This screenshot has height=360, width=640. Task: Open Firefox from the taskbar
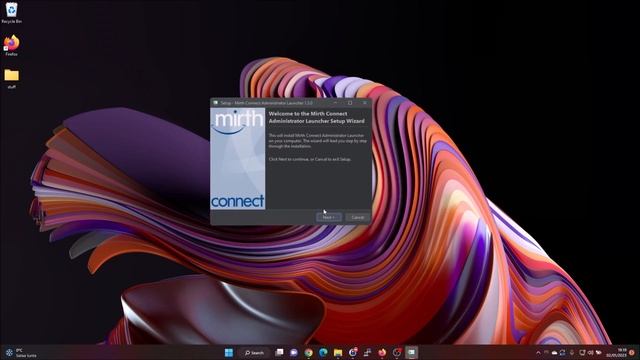coord(382,352)
